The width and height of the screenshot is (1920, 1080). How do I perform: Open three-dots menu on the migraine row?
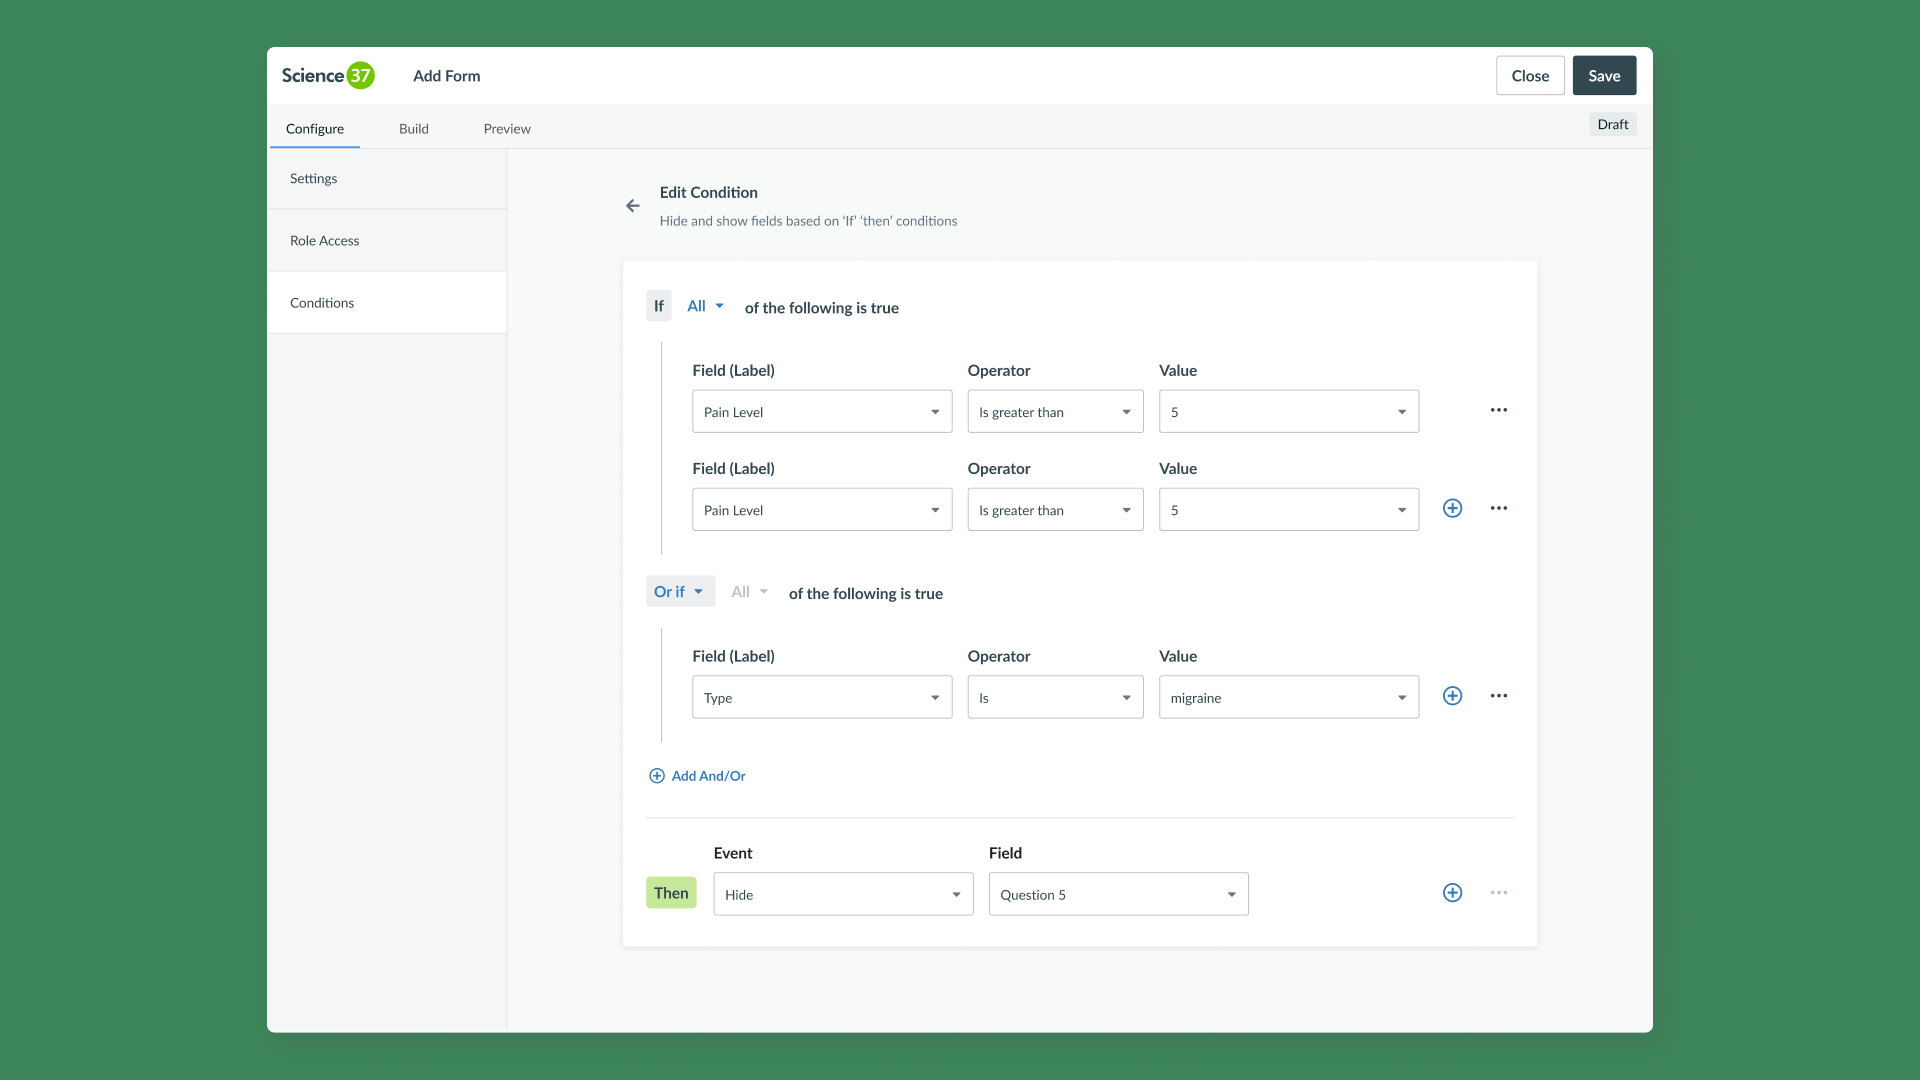[x=1498, y=697]
